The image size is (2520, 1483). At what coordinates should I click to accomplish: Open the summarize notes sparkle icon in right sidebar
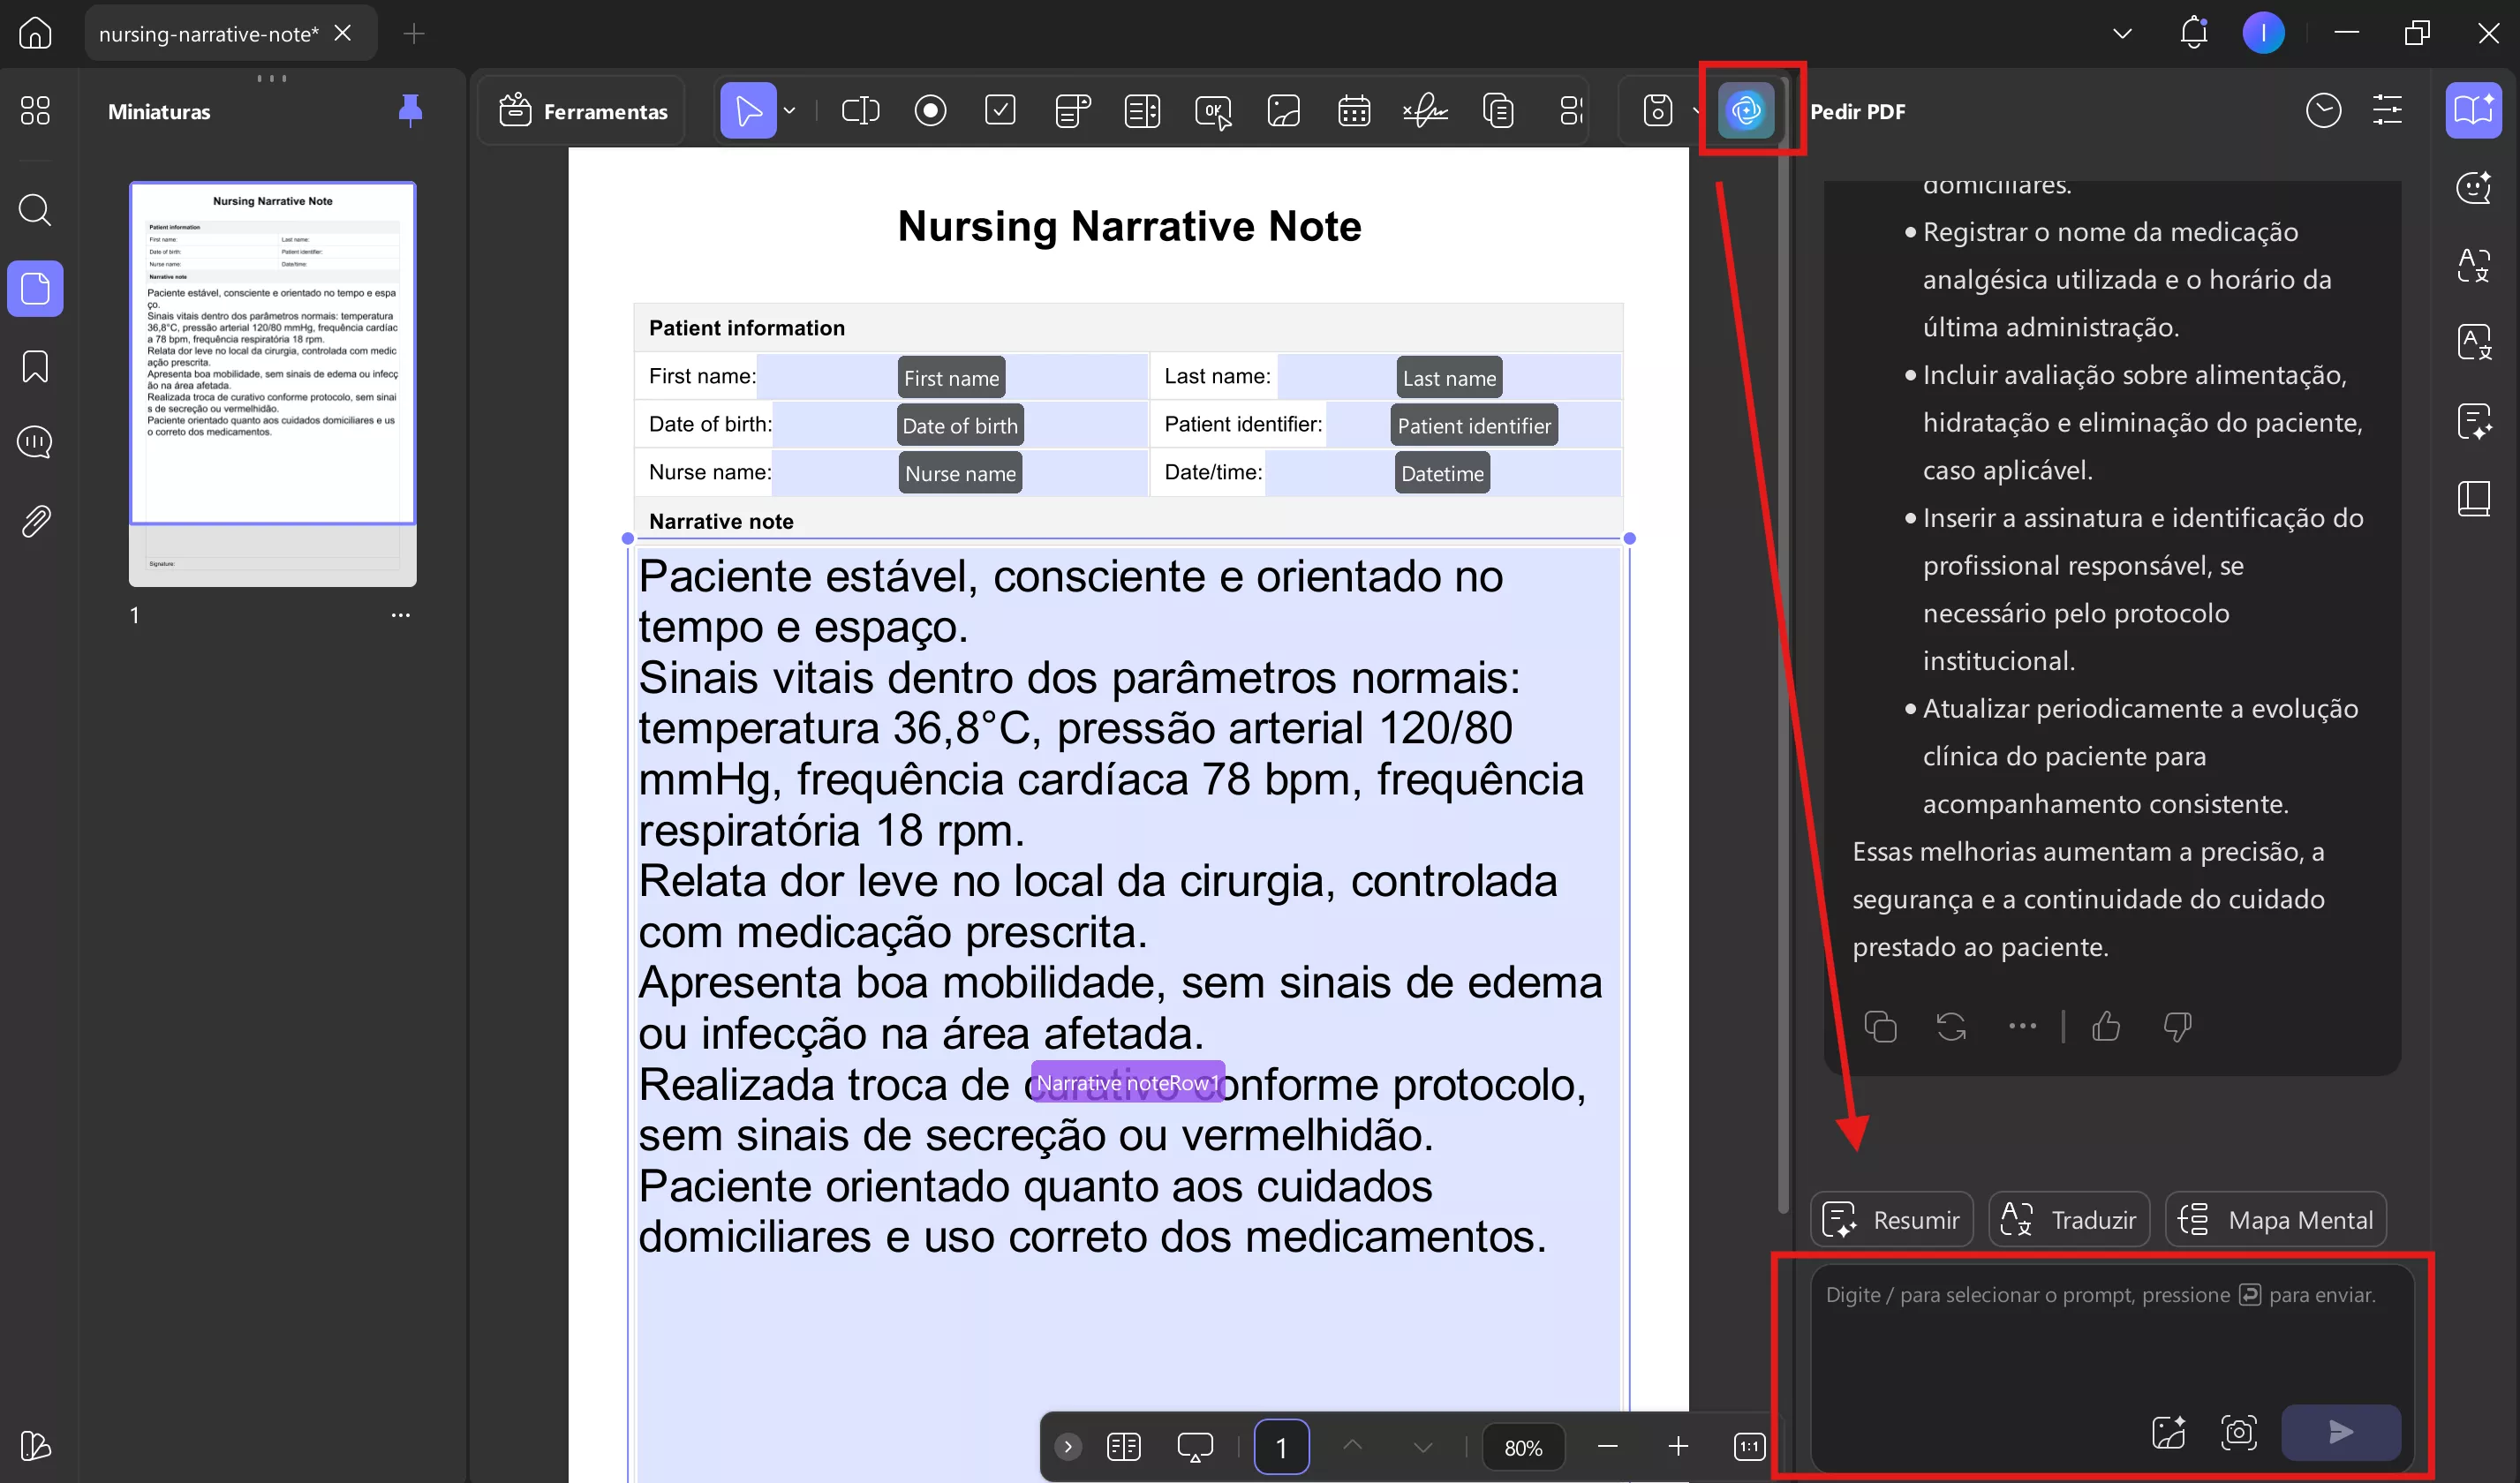(2473, 420)
